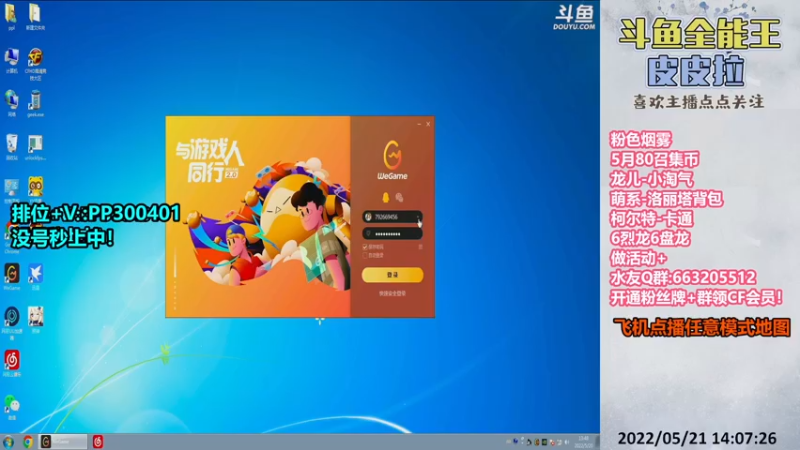
Task: Open the quick secure login link below login button
Action: tap(392, 294)
